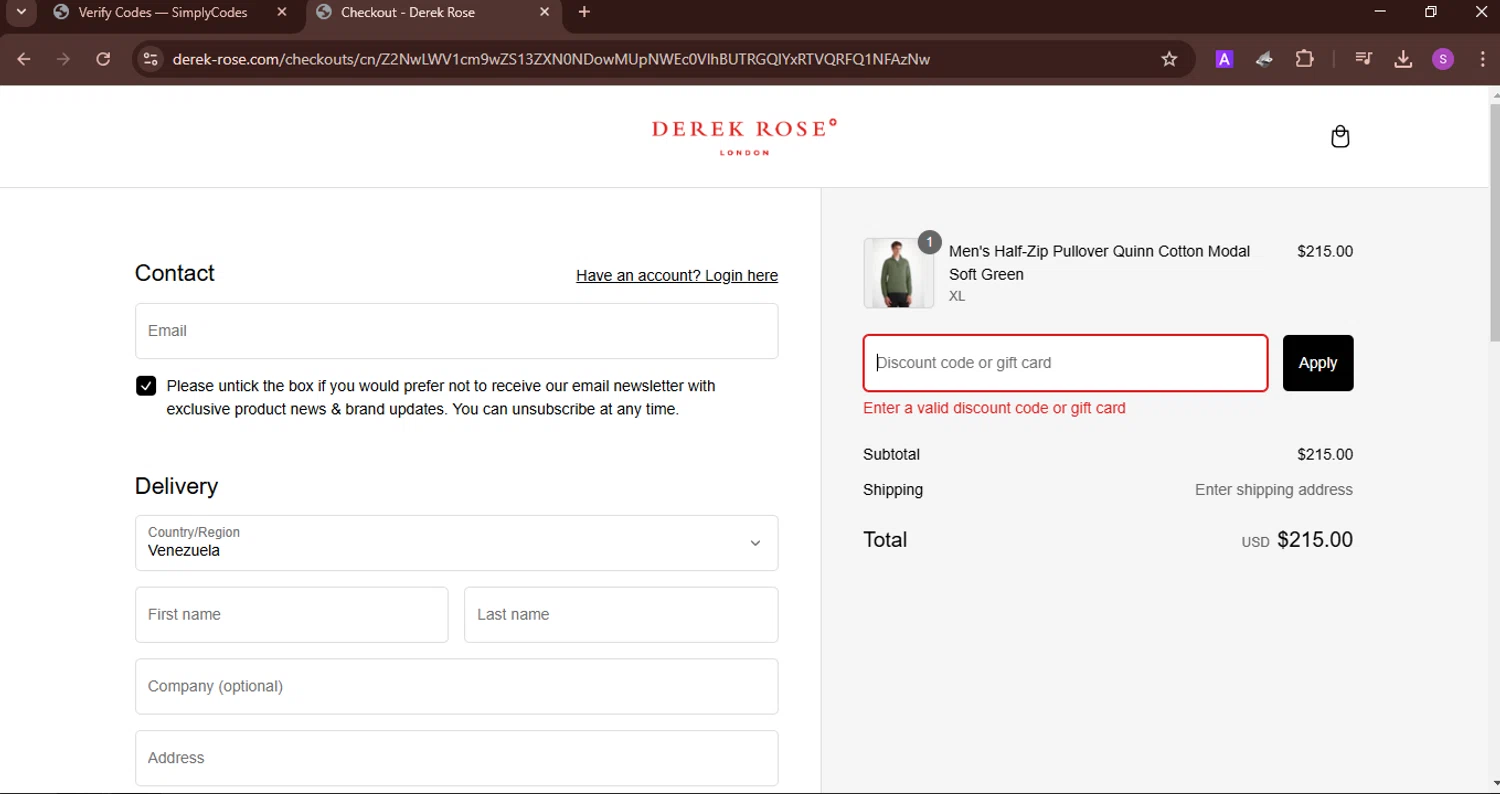Click the Address field
The image size is (1500, 794).
[457, 758]
